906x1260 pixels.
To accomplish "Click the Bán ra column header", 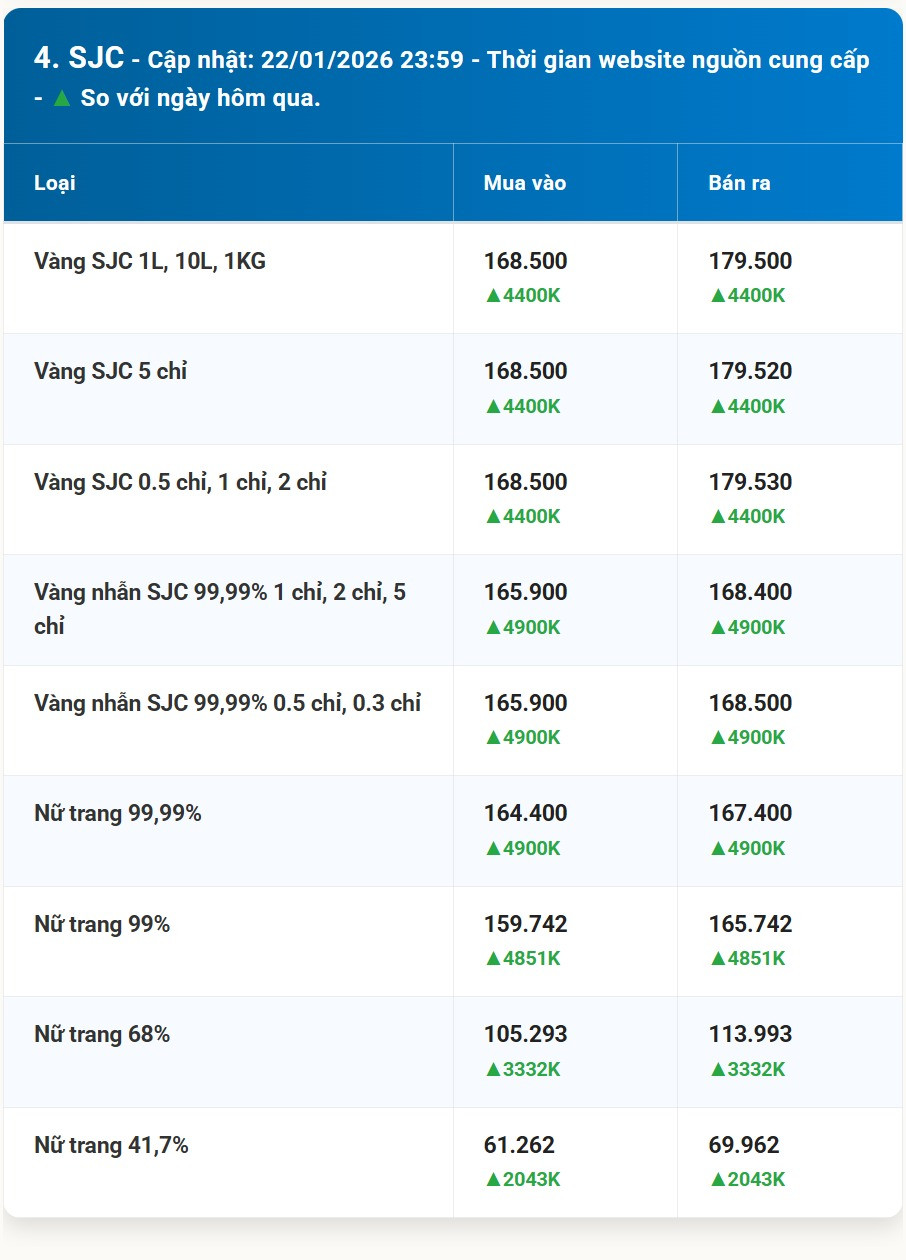I will click(739, 183).
